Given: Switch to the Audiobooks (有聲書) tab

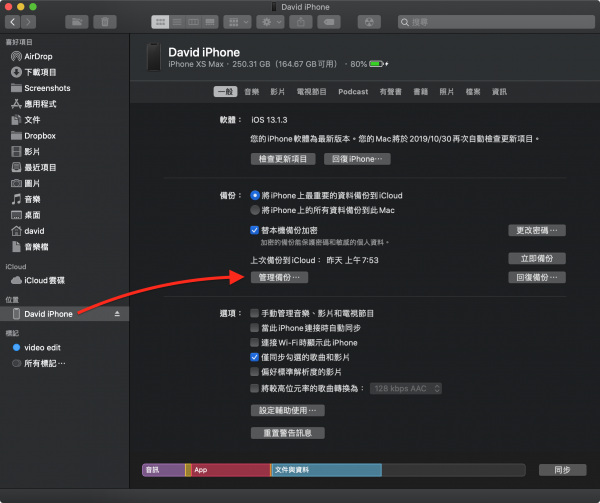Looking at the screenshot, I should pos(391,92).
